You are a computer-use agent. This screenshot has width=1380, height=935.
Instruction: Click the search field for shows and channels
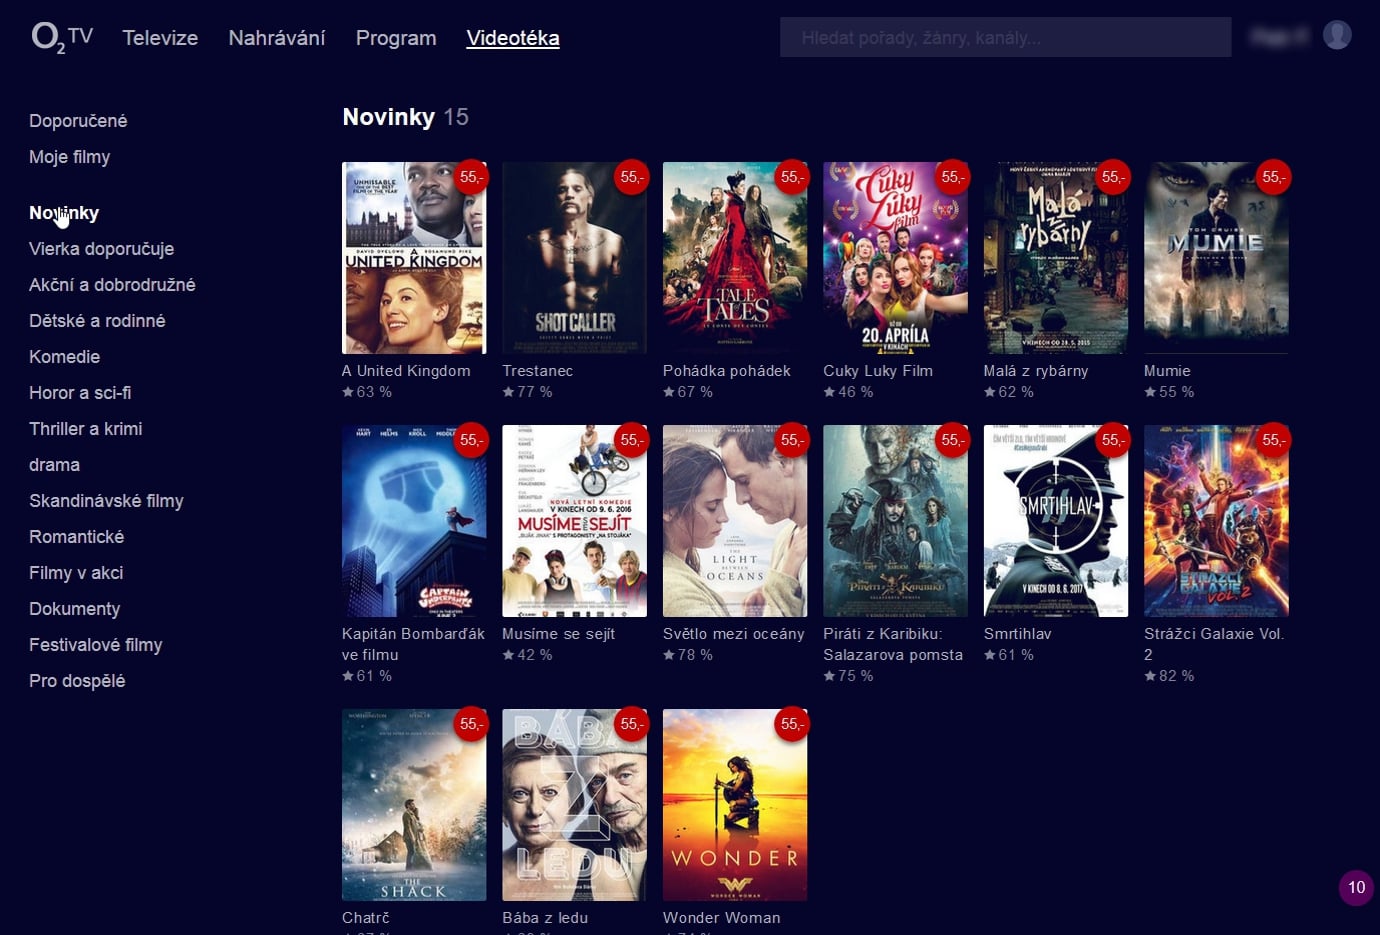[x=1005, y=37]
